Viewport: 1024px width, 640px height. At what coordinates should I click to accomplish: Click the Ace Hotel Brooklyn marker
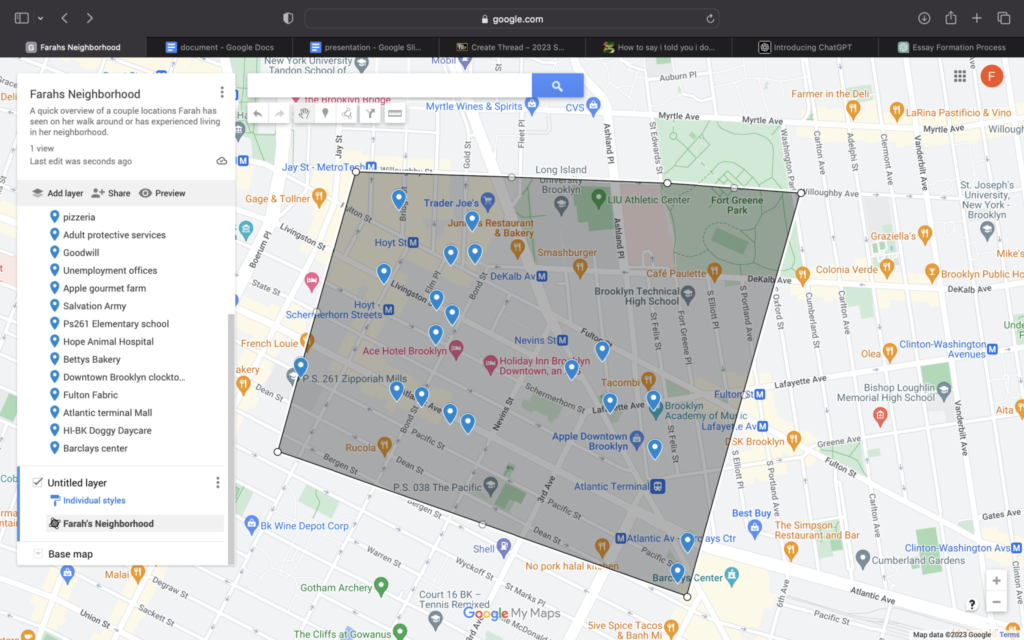456,349
